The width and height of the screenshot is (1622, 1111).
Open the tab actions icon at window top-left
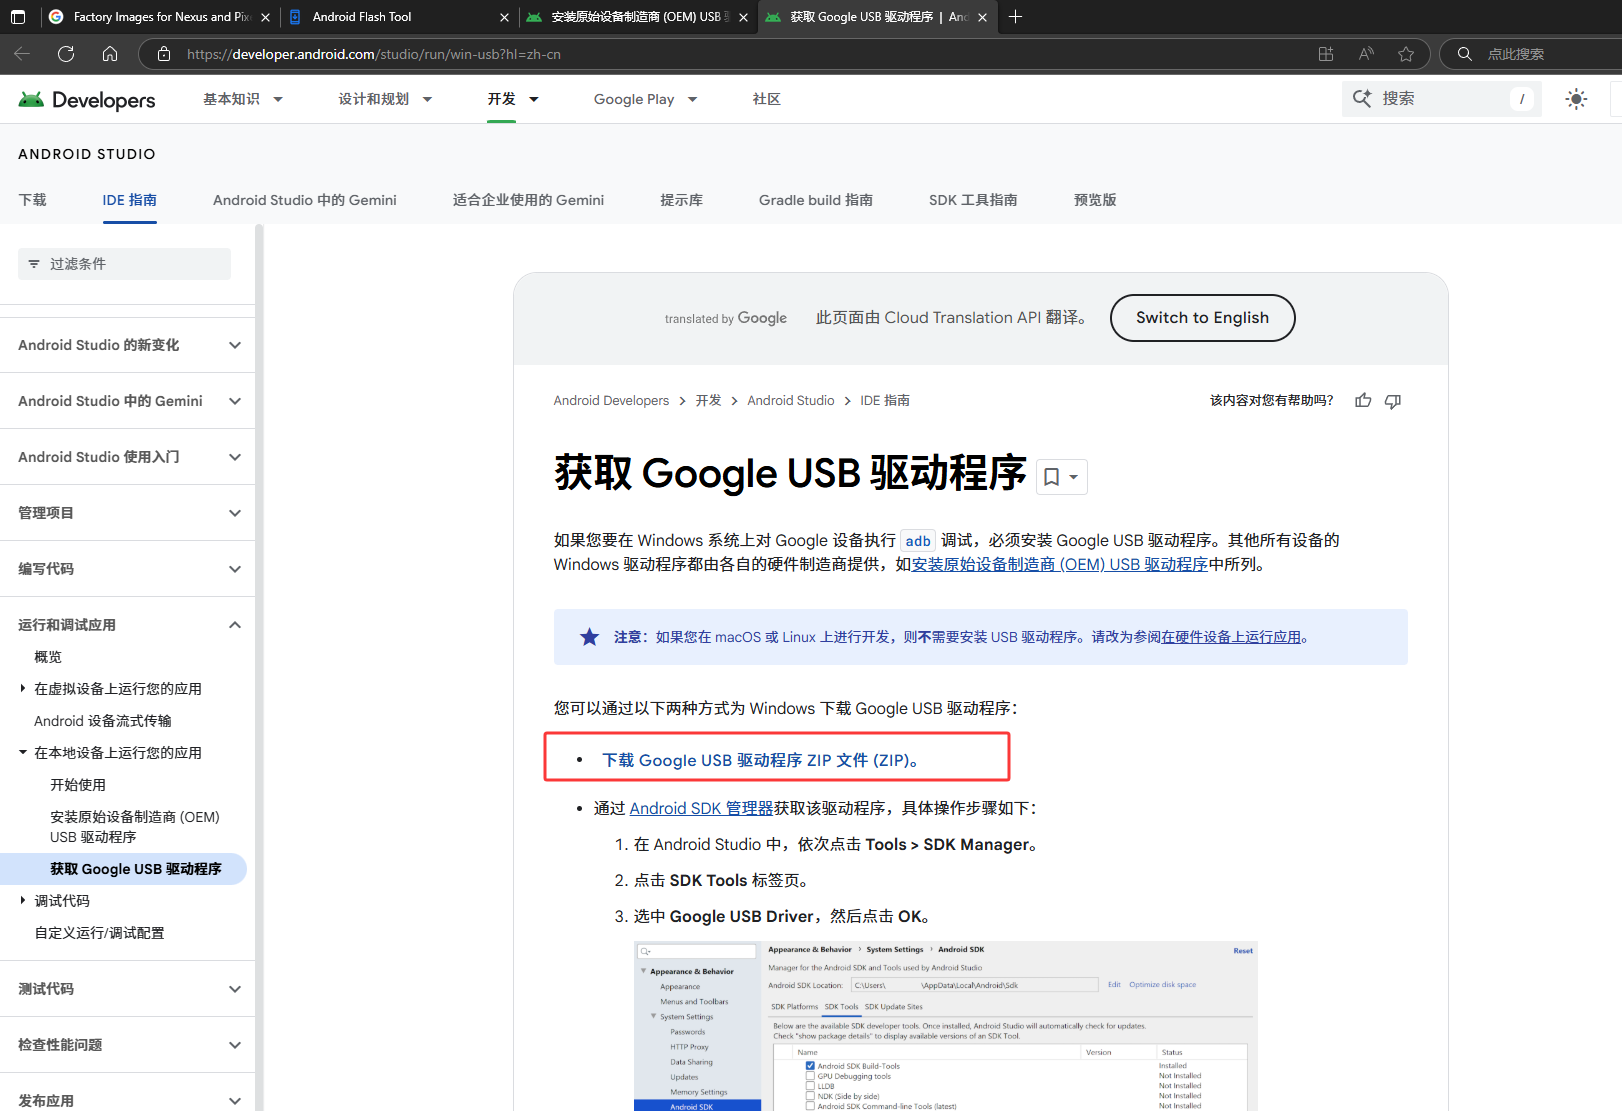(18, 17)
